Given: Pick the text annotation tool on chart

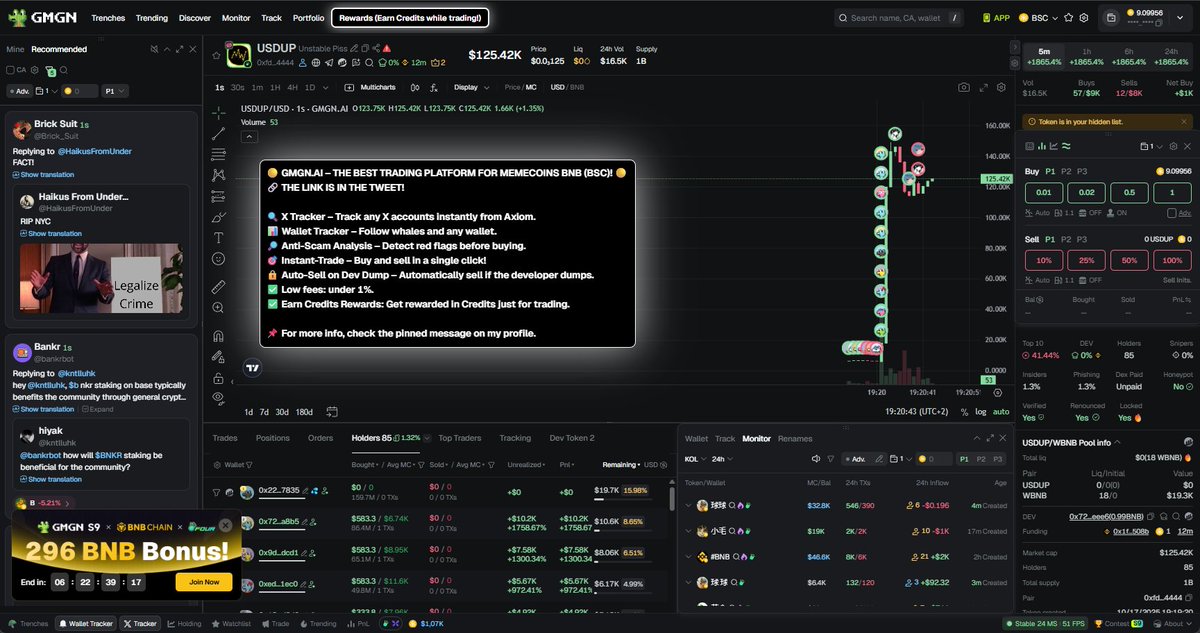Looking at the screenshot, I should (218, 238).
